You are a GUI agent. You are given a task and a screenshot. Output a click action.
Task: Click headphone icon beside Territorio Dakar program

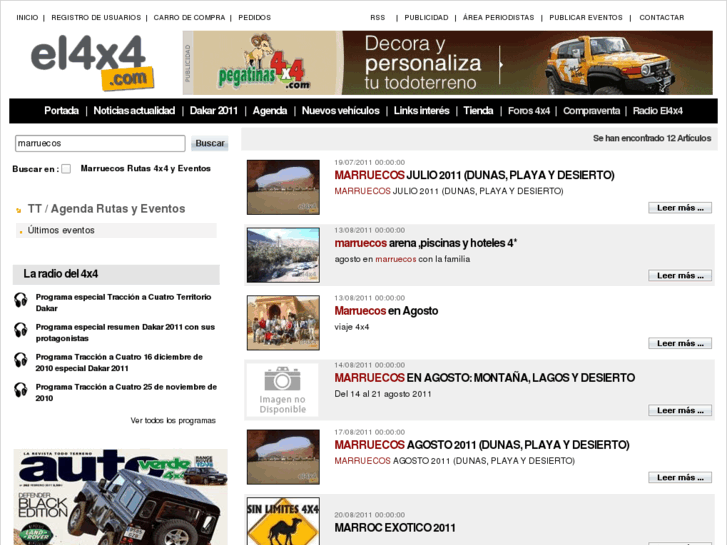(20, 300)
